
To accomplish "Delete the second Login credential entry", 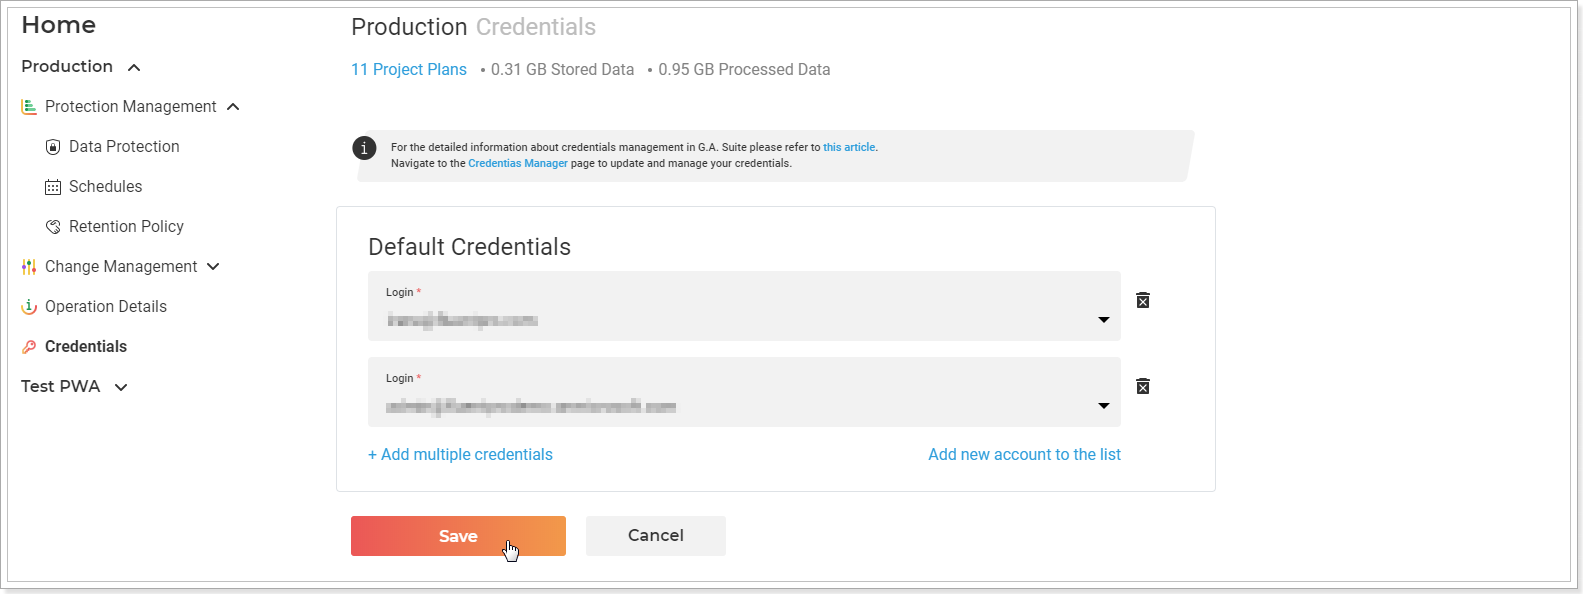I will coord(1143,386).
